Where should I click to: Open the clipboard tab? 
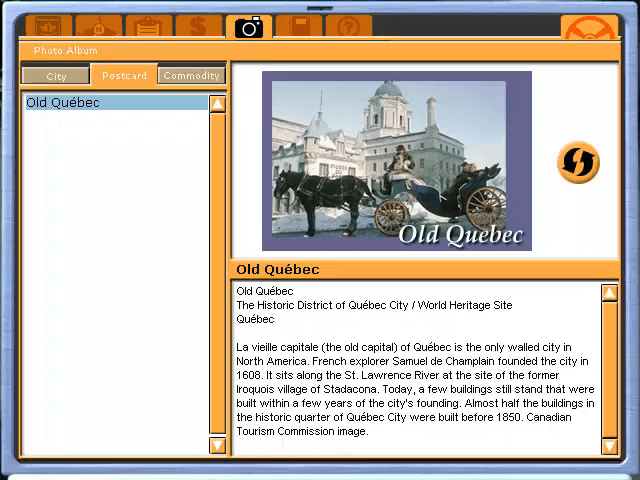point(149,27)
